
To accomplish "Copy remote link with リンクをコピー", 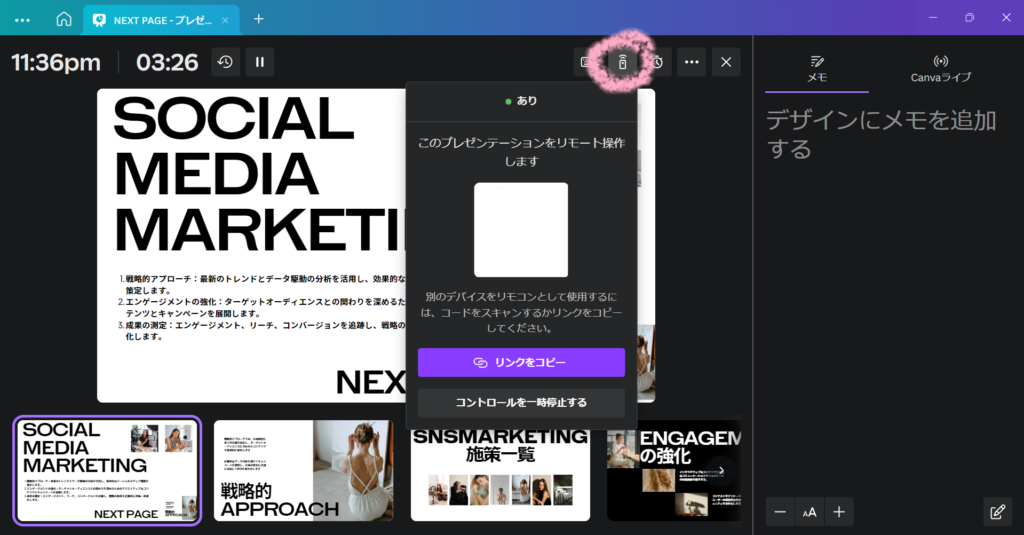I will tap(521, 363).
